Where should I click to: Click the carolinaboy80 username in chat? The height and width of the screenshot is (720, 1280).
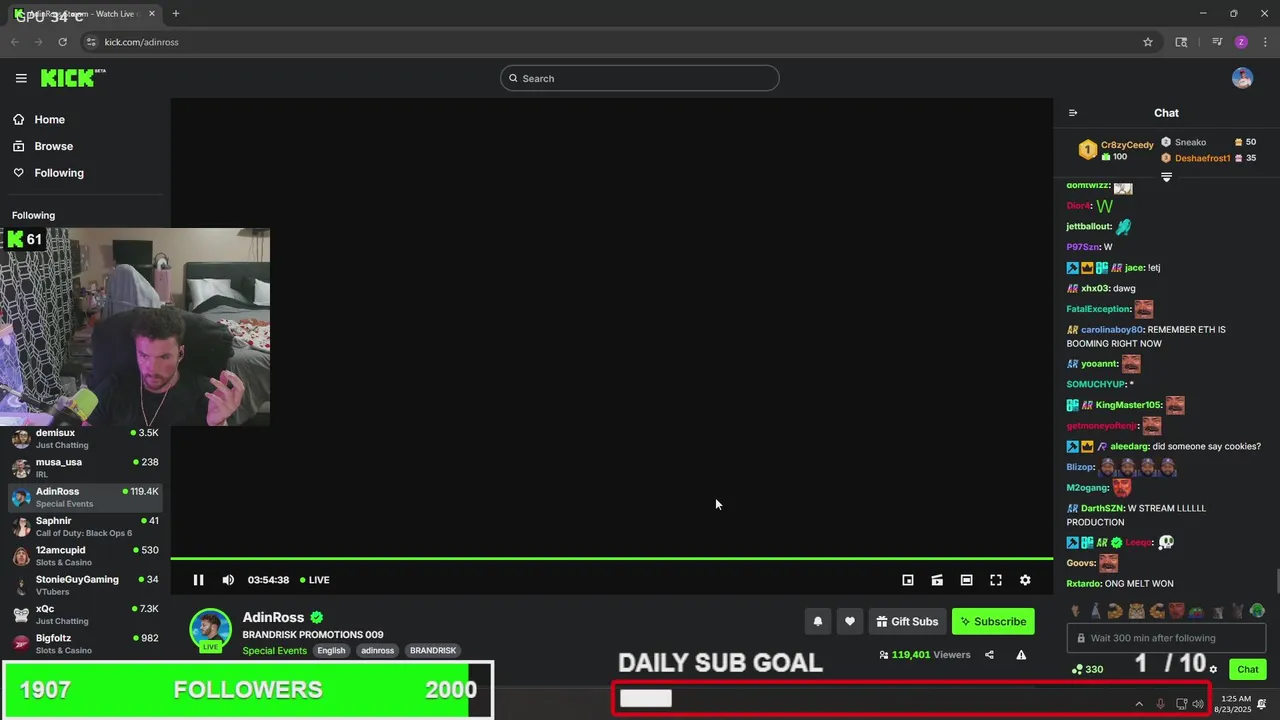[x=1111, y=330]
